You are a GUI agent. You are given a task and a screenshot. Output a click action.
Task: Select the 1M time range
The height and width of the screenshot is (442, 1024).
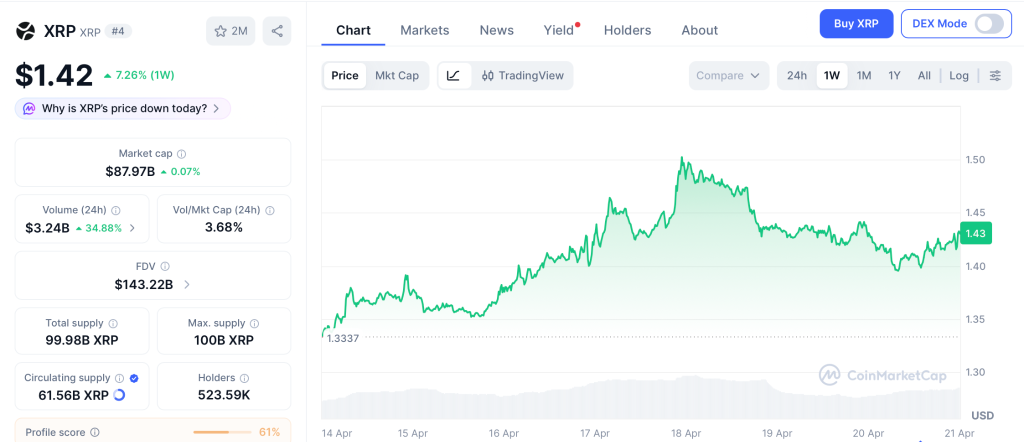[x=864, y=75]
